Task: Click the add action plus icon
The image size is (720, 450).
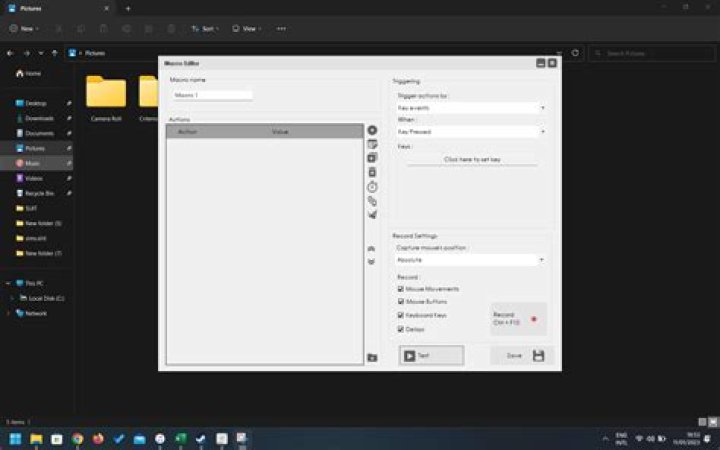Action: 372,130
